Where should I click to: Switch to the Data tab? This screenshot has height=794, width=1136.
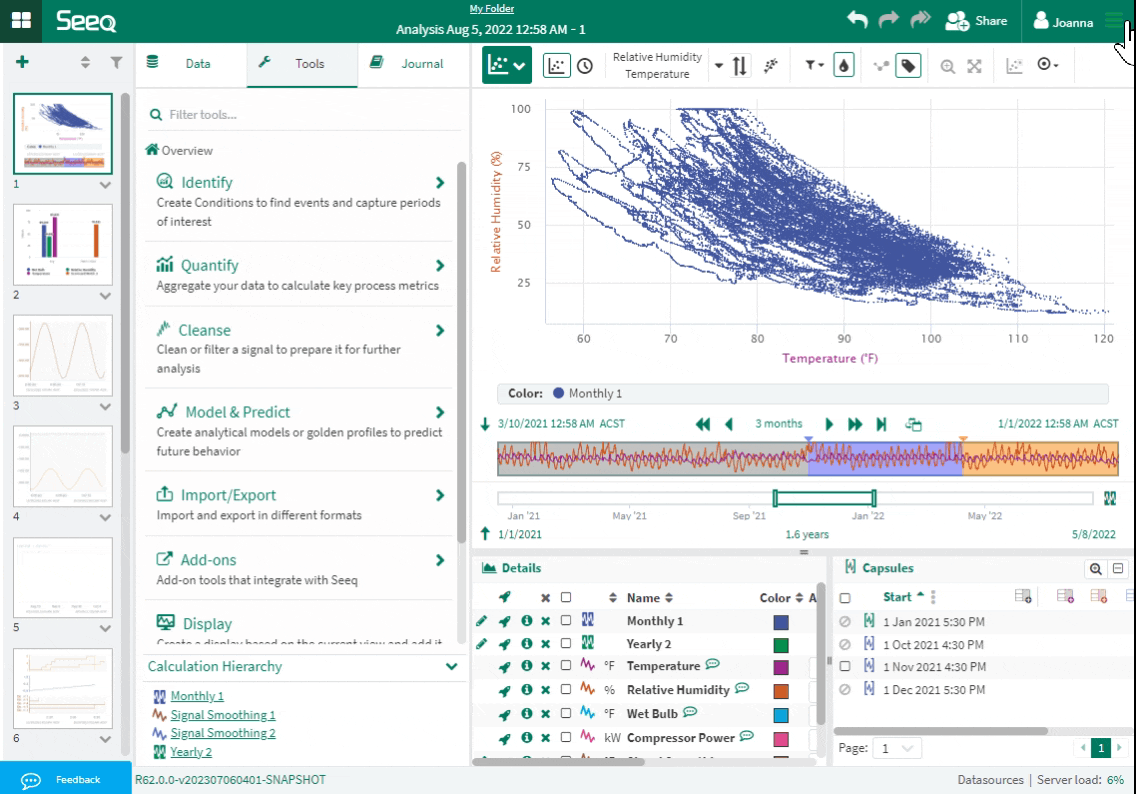191,64
